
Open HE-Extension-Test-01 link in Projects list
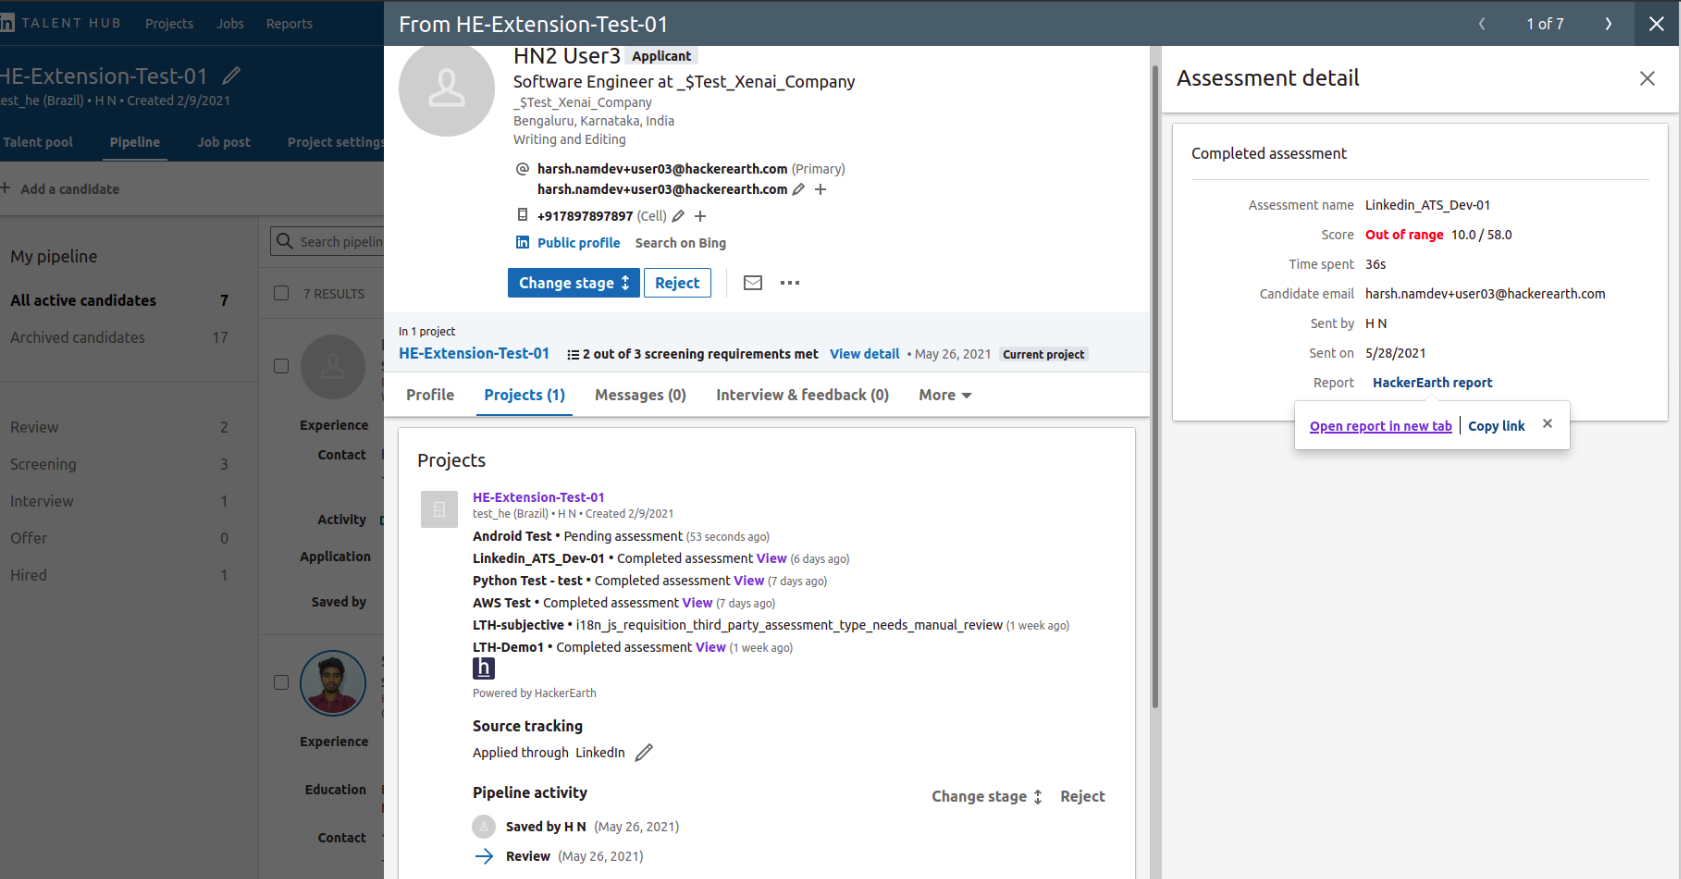click(538, 497)
